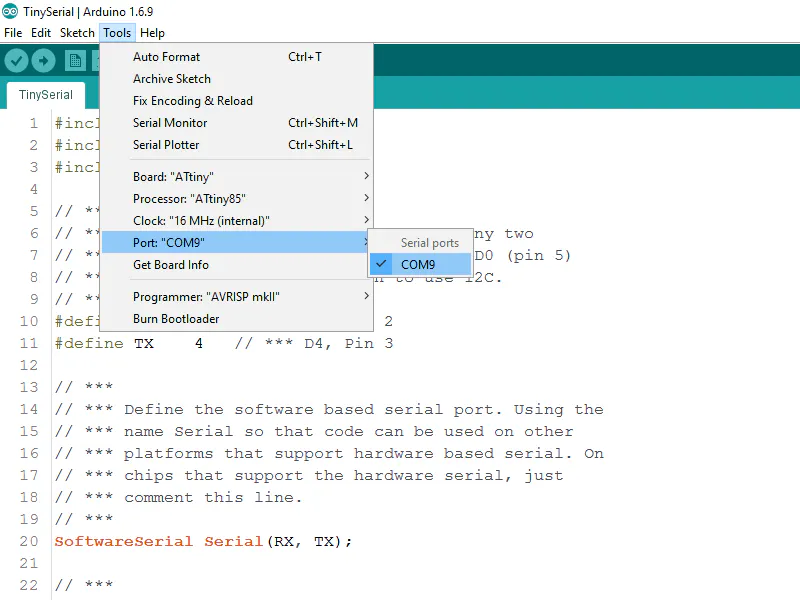Open the Help menu
The height and width of the screenshot is (600, 800).
click(x=152, y=33)
